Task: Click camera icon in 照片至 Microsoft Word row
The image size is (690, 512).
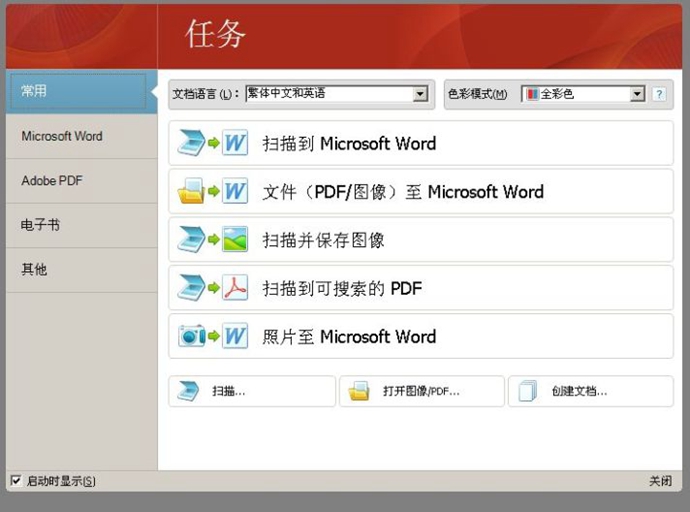Action: pos(192,336)
